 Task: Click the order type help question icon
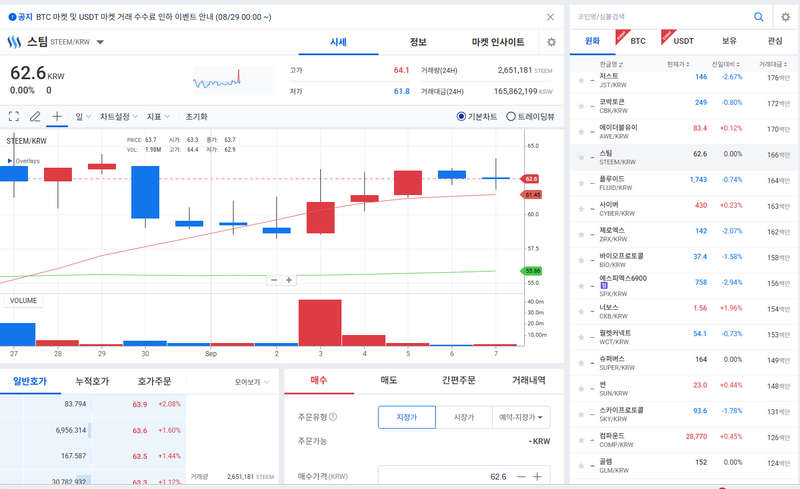point(333,417)
